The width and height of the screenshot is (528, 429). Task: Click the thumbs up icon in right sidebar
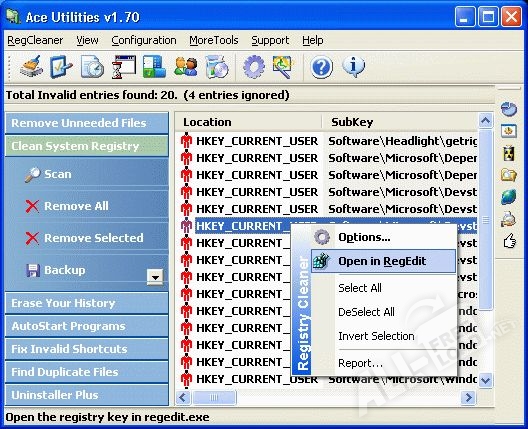pyautogui.click(x=509, y=240)
